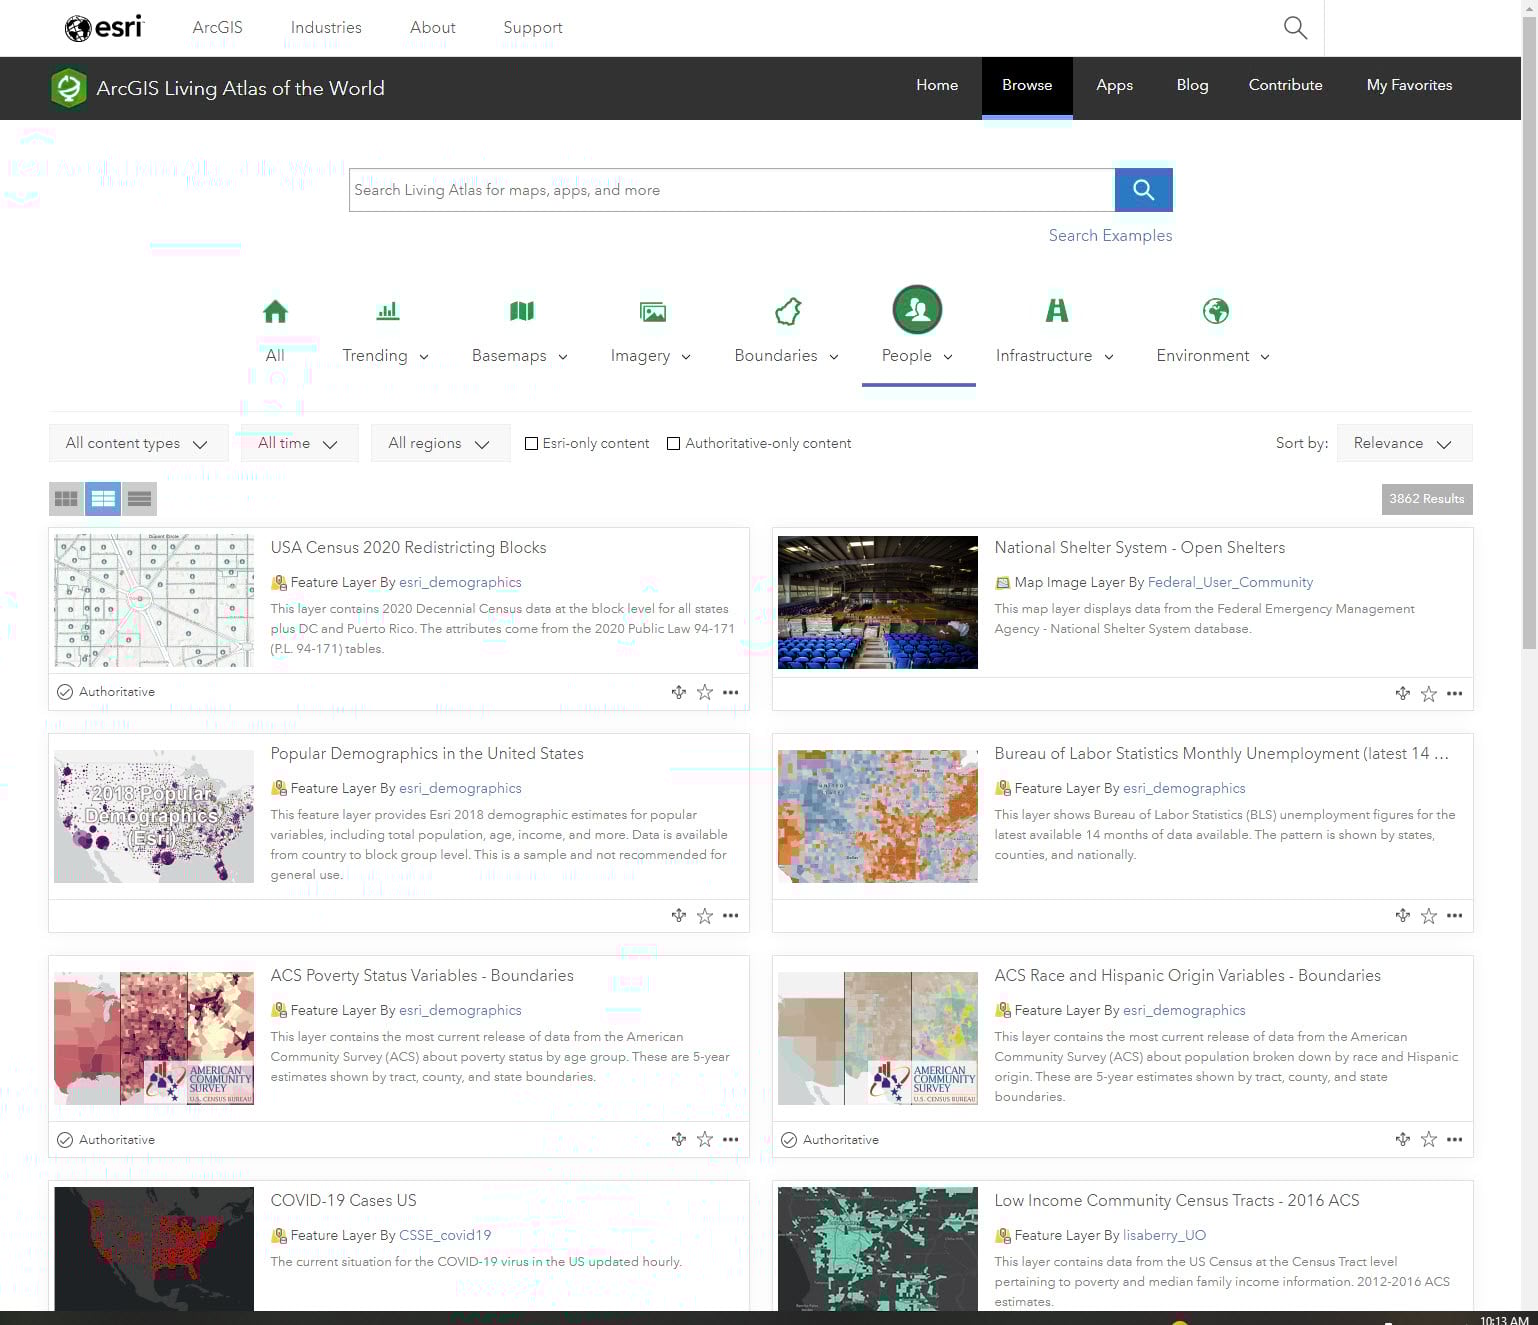Open the Blog tab
The width and height of the screenshot is (1538, 1325).
click(x=1192, y=86)
